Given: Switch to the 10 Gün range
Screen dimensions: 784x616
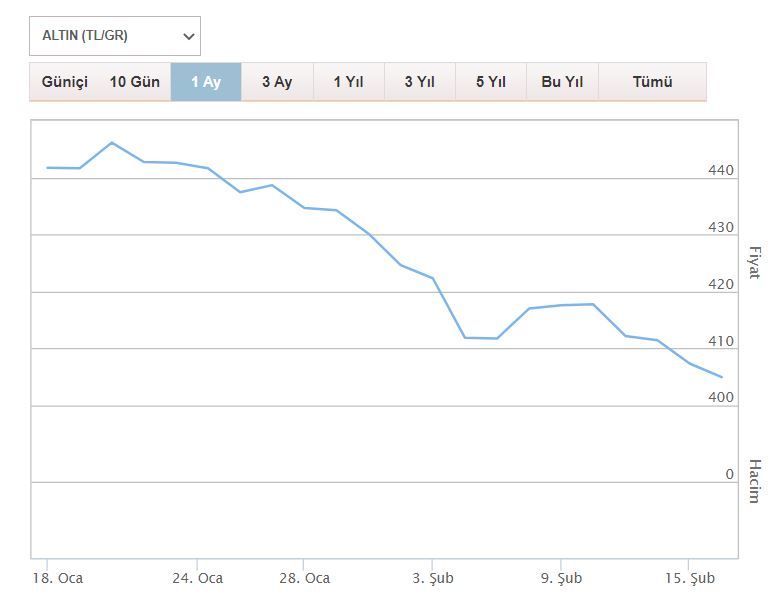Looking at the screenshot, I should 134,82.
